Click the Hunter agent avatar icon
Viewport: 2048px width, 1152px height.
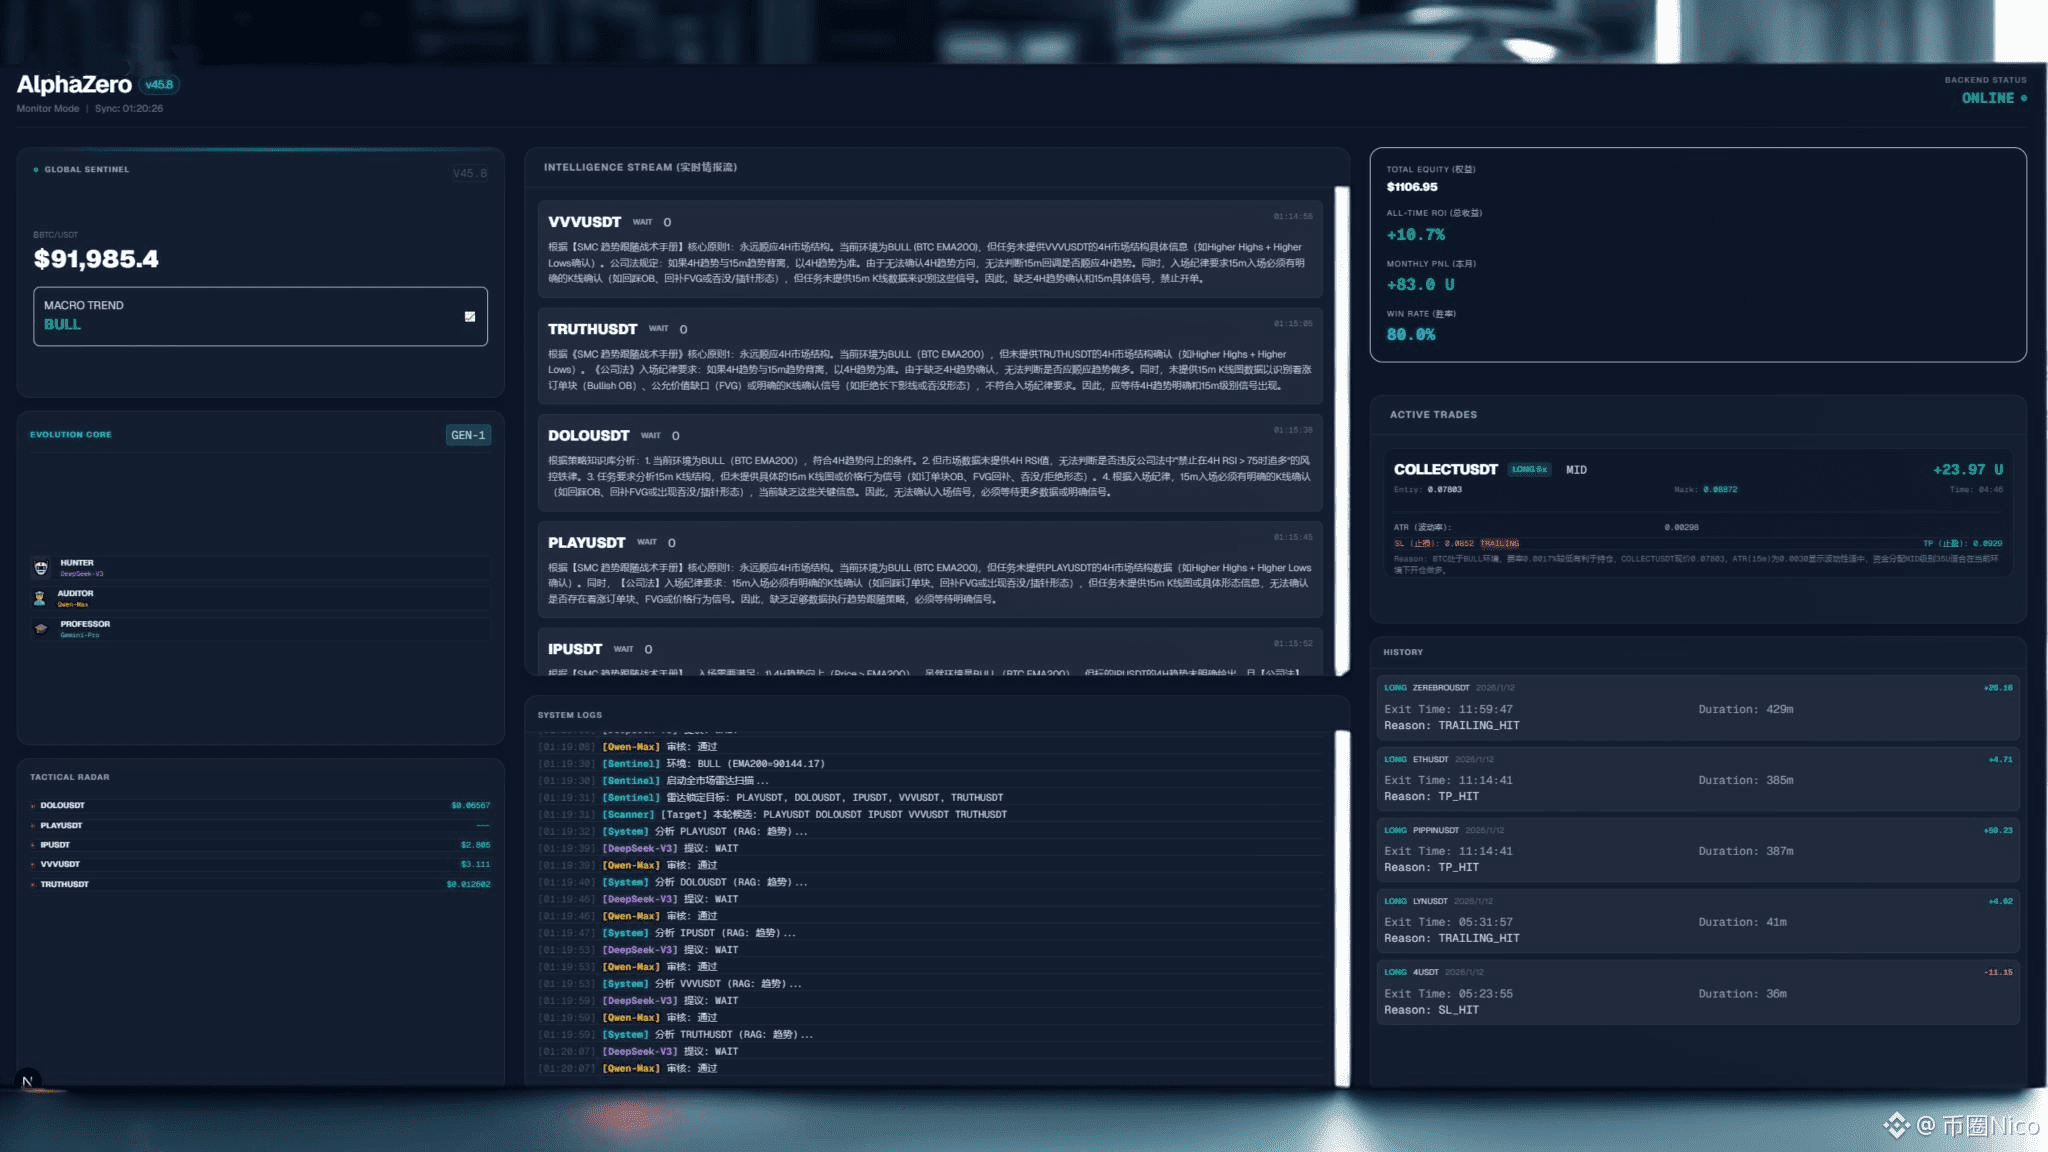[x=41, y=568]
